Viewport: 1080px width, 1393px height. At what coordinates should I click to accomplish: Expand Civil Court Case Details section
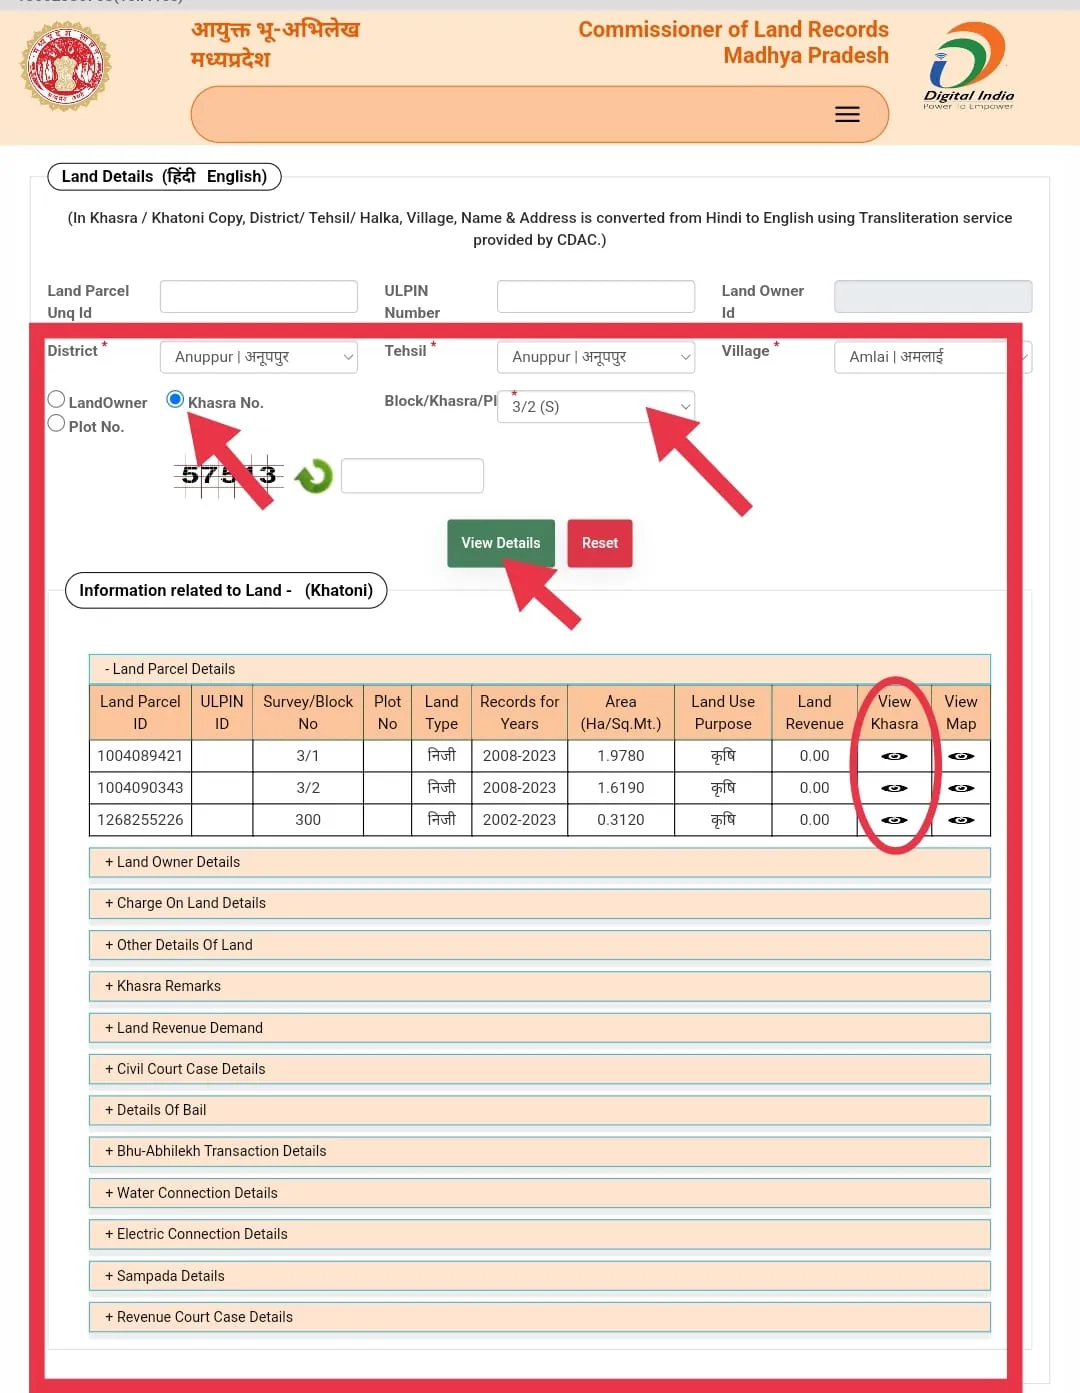pos(185,1069)
